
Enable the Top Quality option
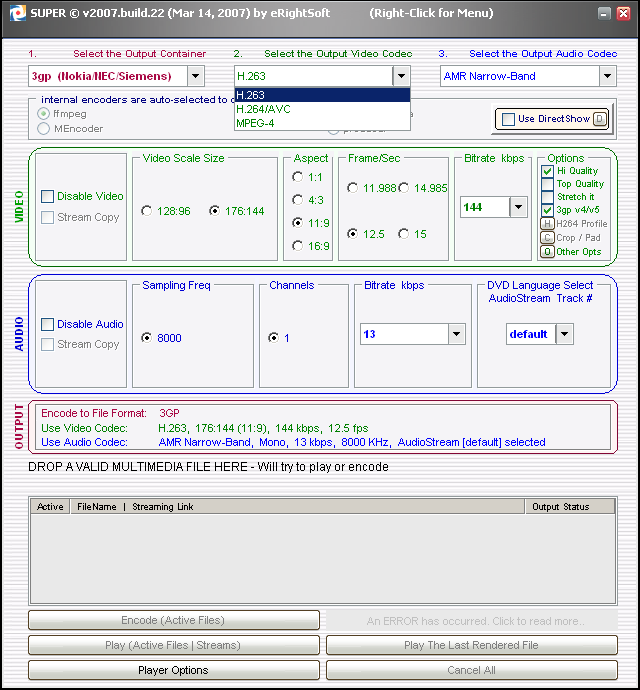(547, 184)
